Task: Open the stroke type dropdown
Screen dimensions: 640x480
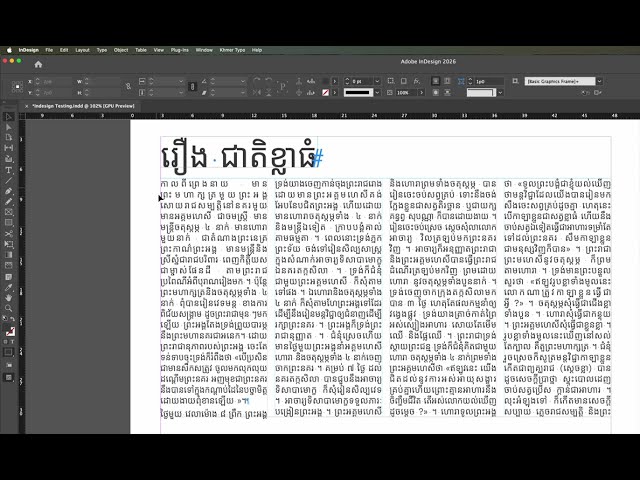Action: coord(377,93)
